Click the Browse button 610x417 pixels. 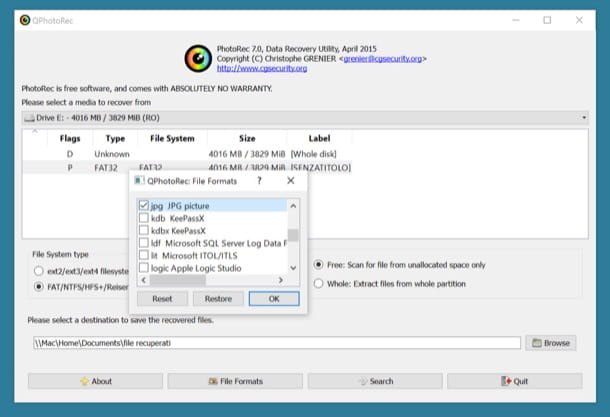point(551,343)
